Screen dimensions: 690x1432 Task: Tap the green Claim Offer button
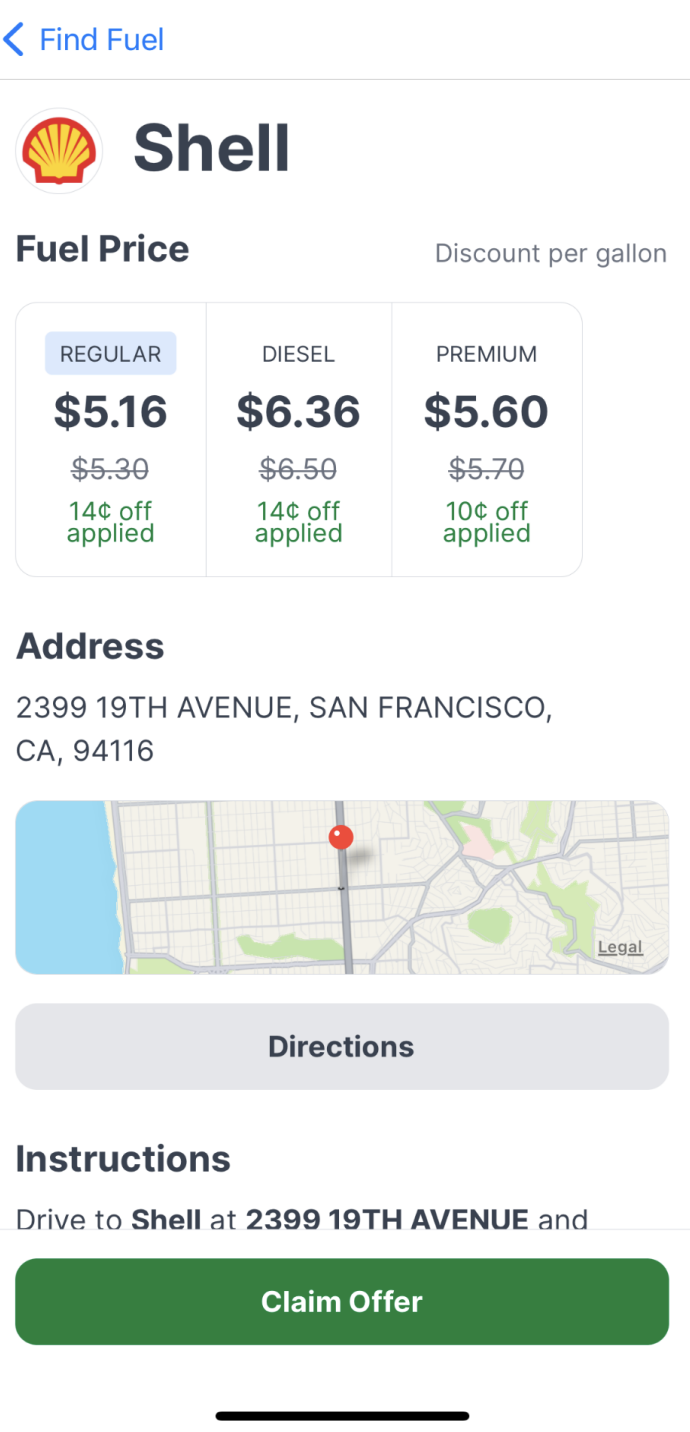tap(341, 1301)
